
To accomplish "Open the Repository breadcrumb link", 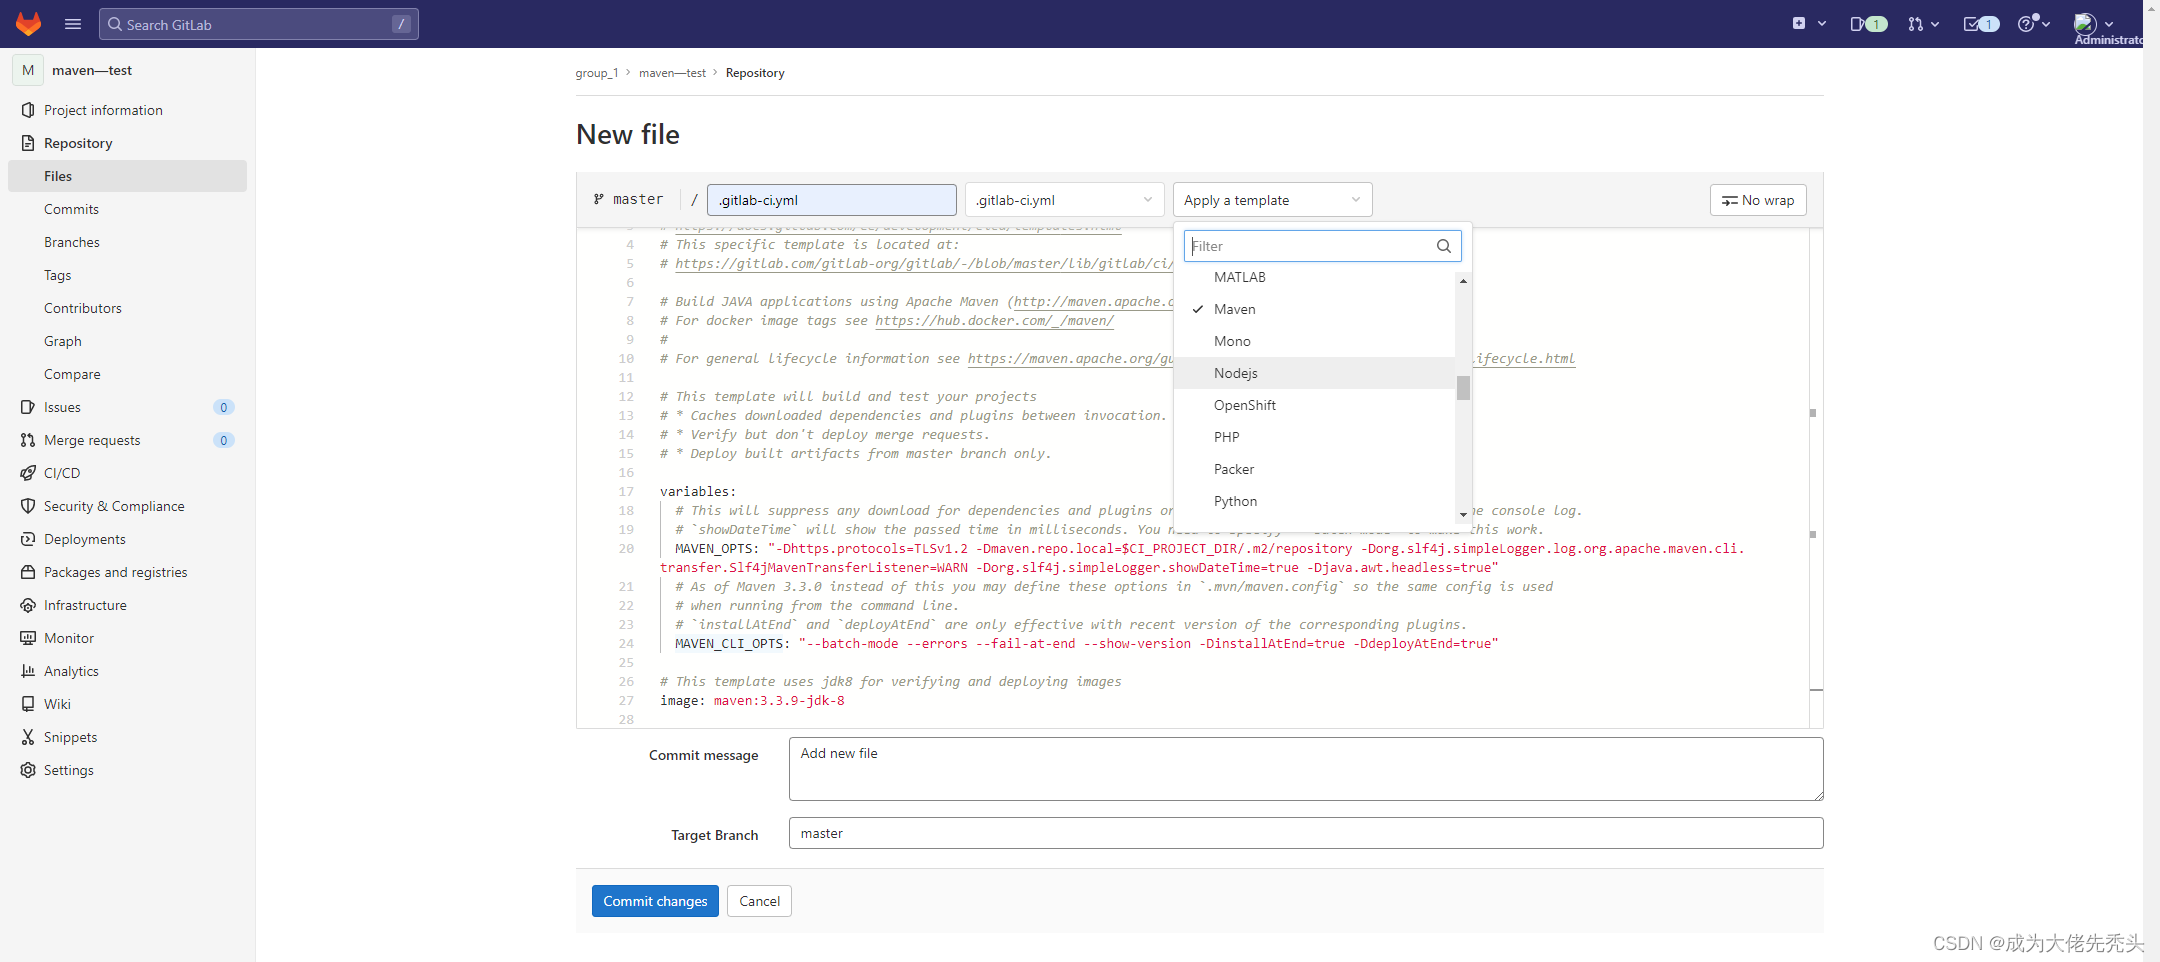I will [x=755, y=73].
